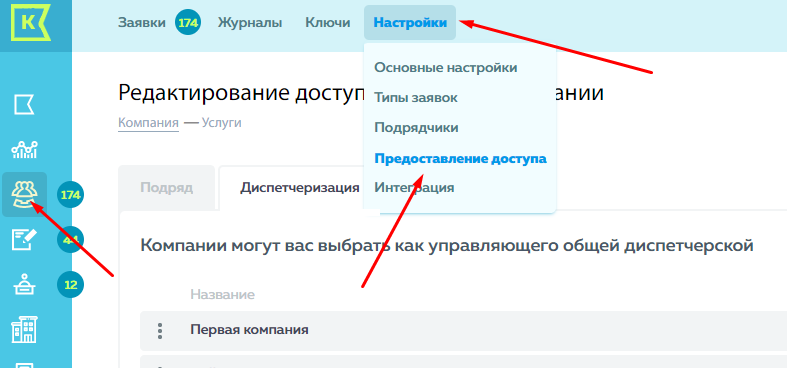The width and height of the screenshot is (787, 368).
Task: Open the notepad with pencil sidebar icon
Action: [24, 239]
